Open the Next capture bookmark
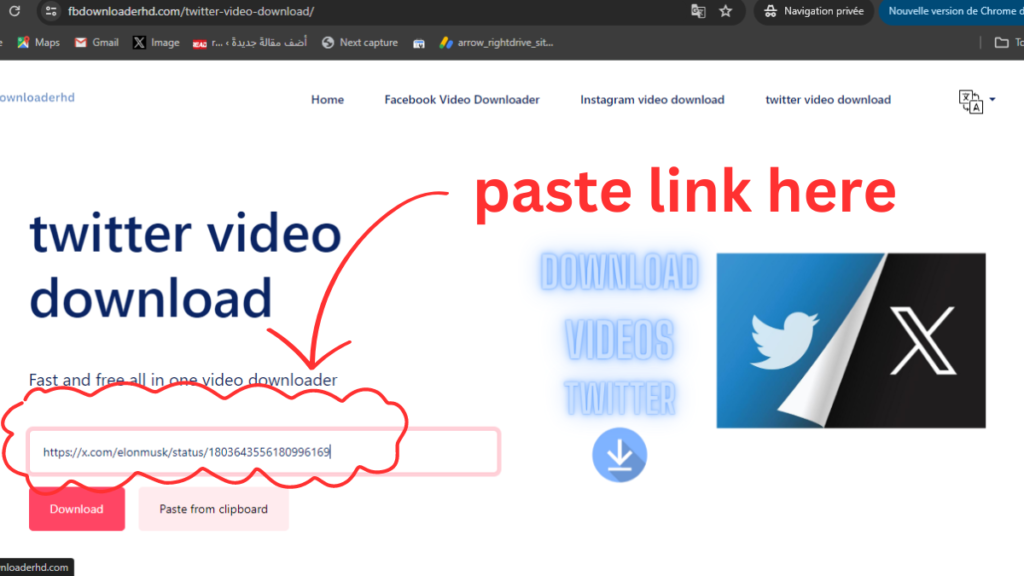 point(360,42)
